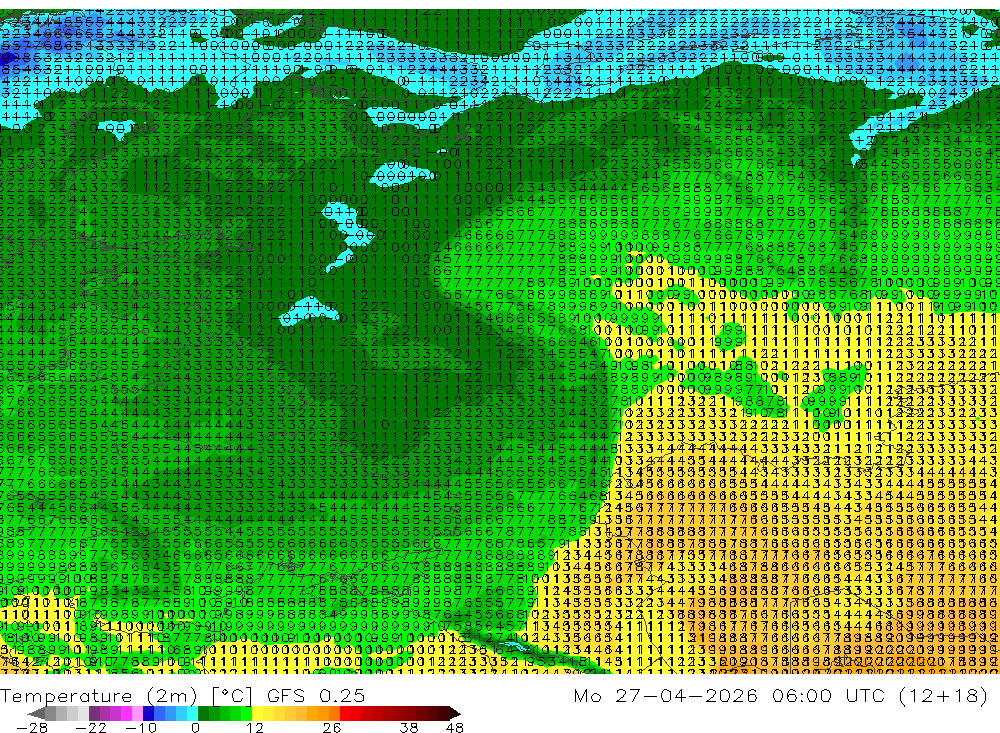The width and height of the screenshot is (1000, 733).
Task: Click the -28 legend label
Action: pos(32,727)
